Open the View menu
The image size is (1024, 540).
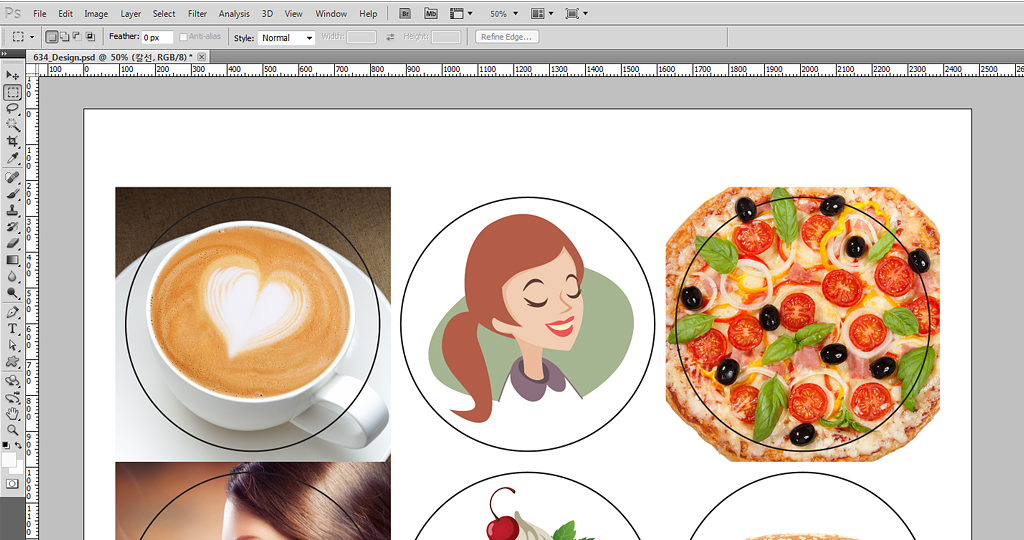click(294, 14)
